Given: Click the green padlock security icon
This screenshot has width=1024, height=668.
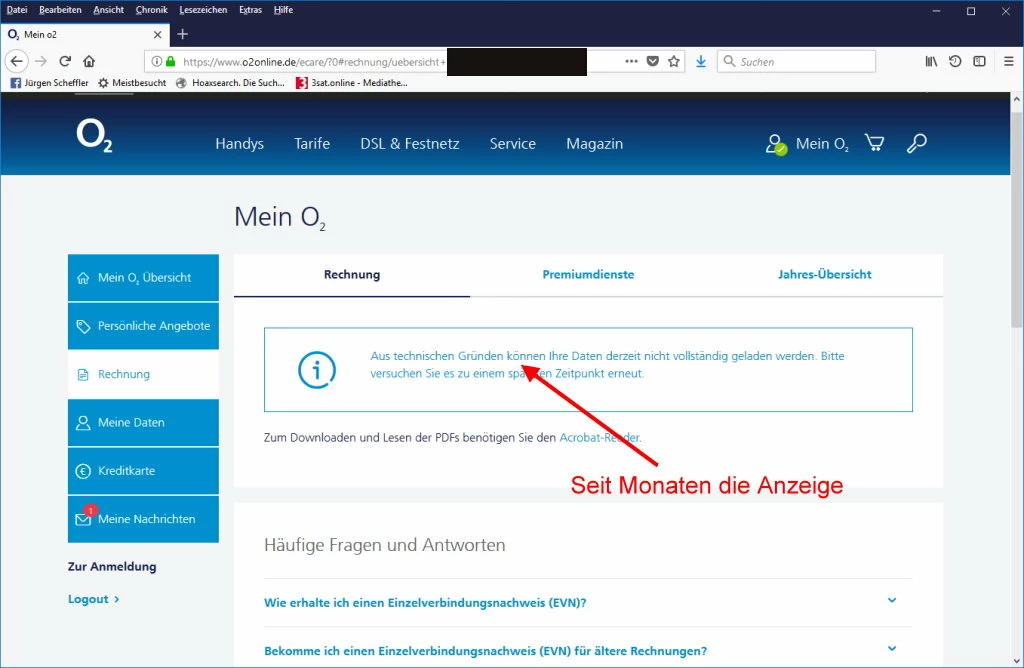Looking at the screenshot, I should point(170,61).
